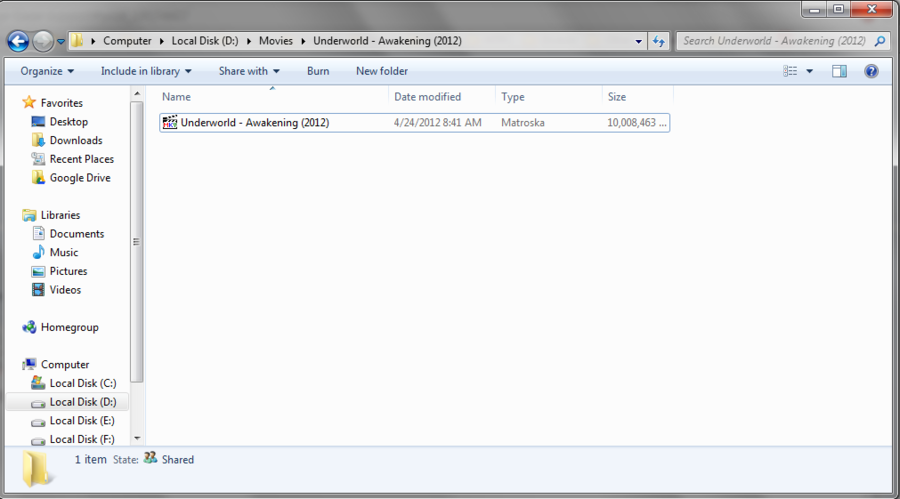Refresh the folder view
Image resolution: width=900 pixels, height=499 pixels.
pyautogui.click(x=658, y=41)
